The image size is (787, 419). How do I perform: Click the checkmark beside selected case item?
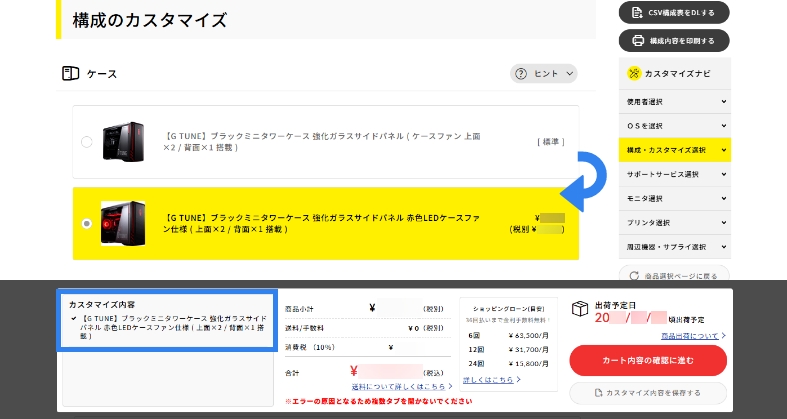pos(74,318)
